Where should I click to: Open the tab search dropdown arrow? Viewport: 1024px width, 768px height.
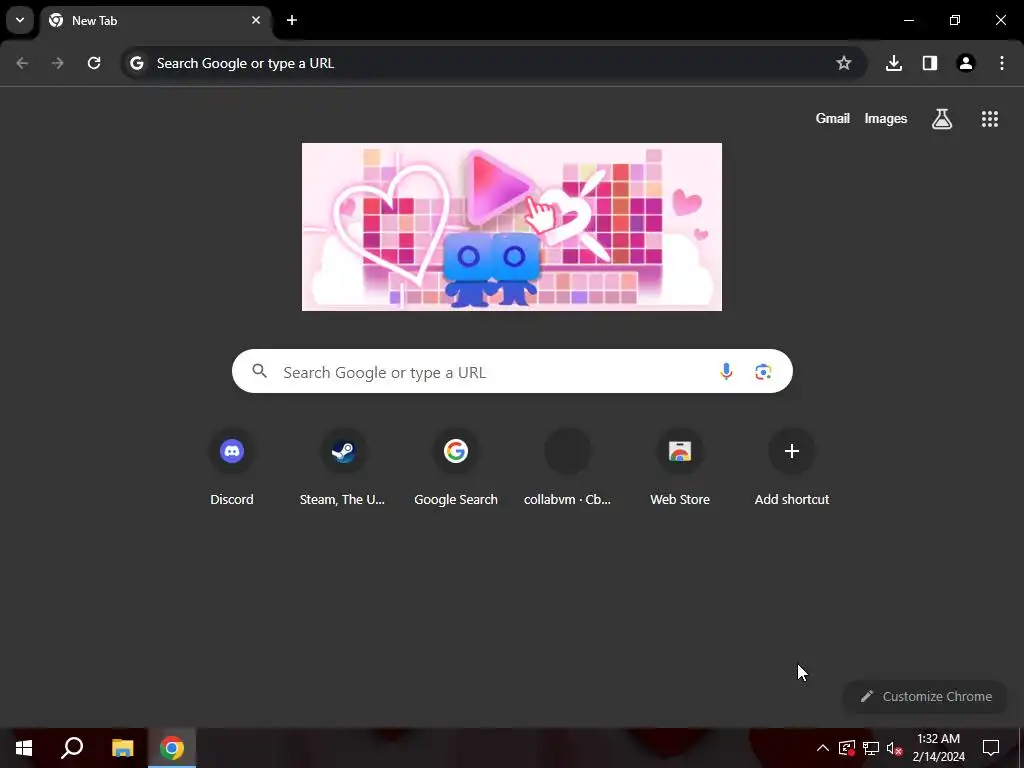click(20, 20)
